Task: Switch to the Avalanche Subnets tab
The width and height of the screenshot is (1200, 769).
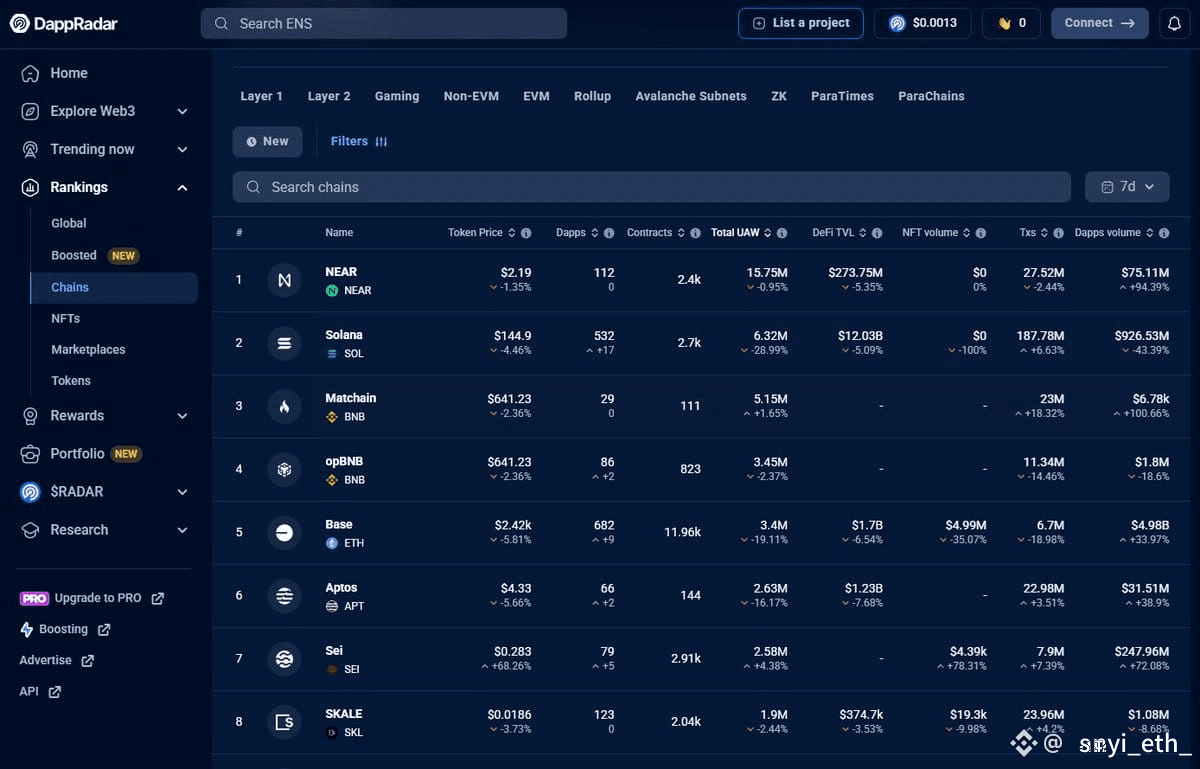Action: click(691, 96)
